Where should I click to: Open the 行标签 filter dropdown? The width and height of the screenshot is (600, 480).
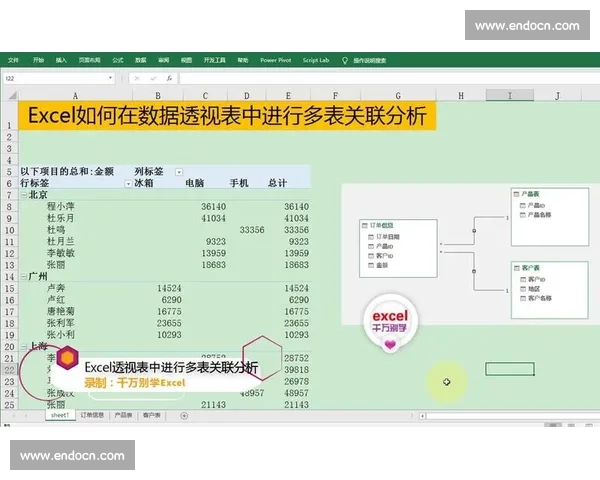[128, 184]
